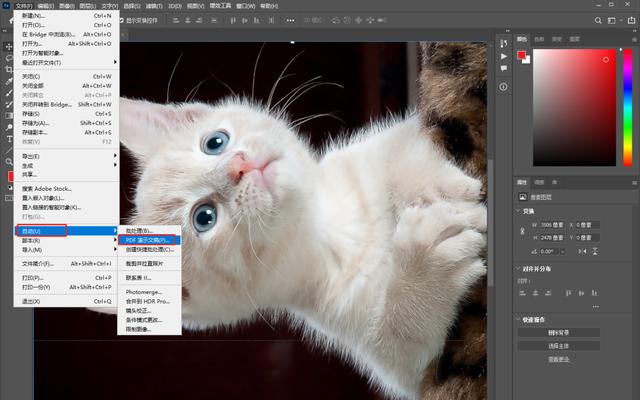This screenshot has height=400, width=640.
Task: Pick the Eyedropper tool
Action: tap(8, 83)
